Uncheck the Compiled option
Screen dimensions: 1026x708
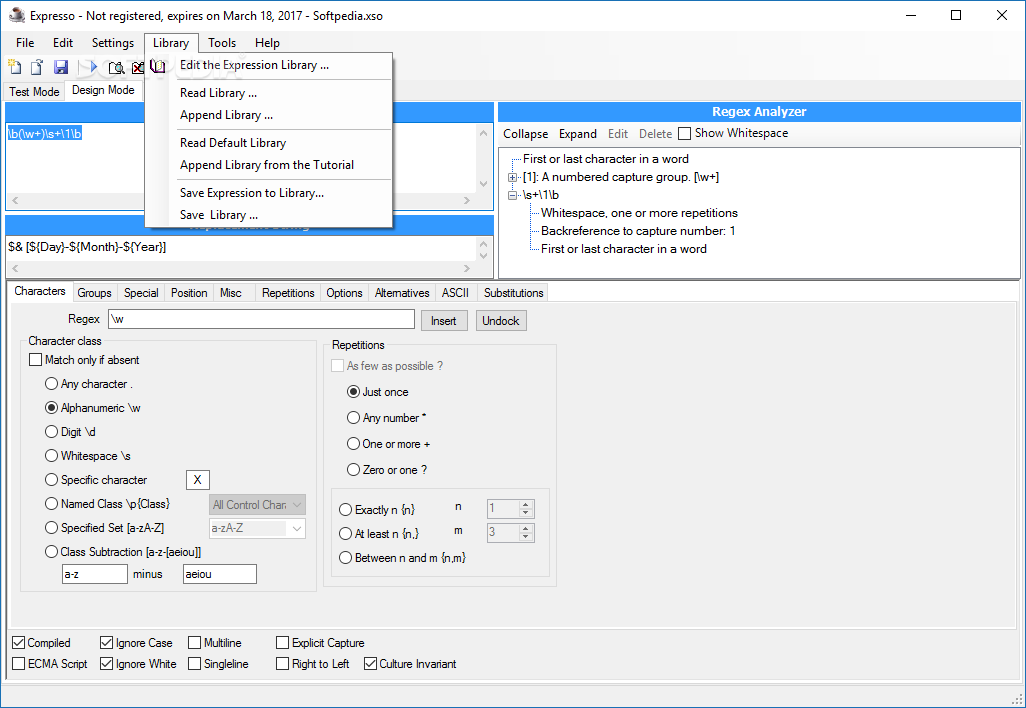click(18, 643)
